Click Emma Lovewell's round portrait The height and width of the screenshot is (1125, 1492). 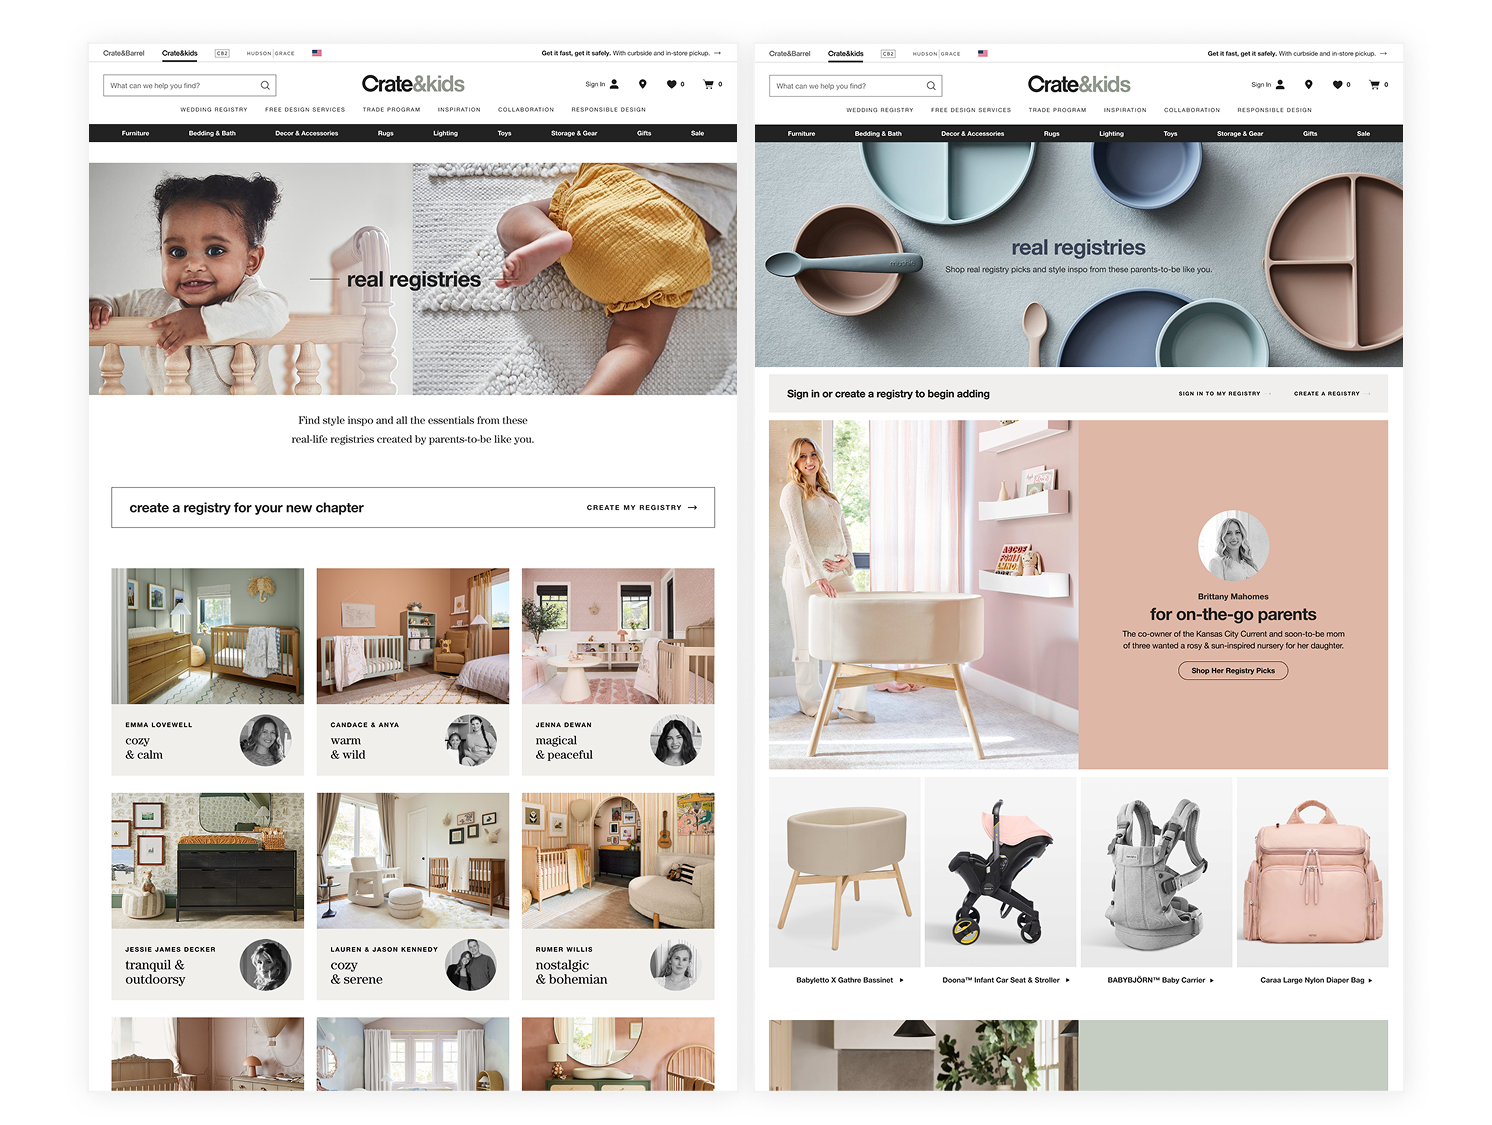click(x=265, y=741)
